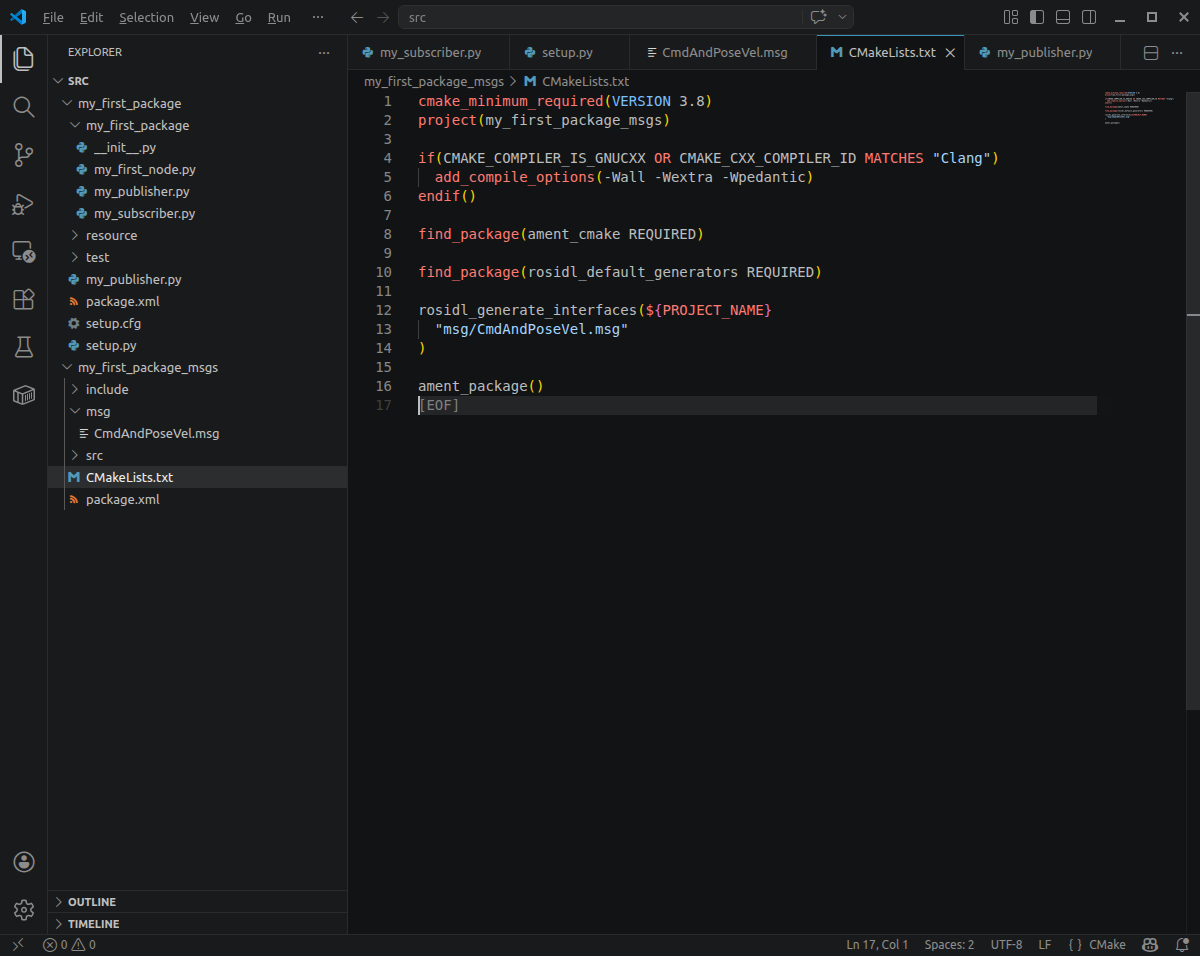Go forward with the right arrow
The width and height of the screenshot is (1200, 956).
(384, 17)
